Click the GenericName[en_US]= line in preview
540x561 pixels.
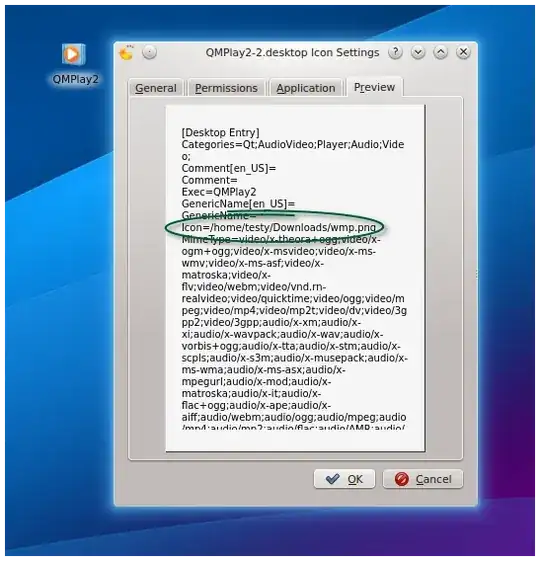coord(238,204)
